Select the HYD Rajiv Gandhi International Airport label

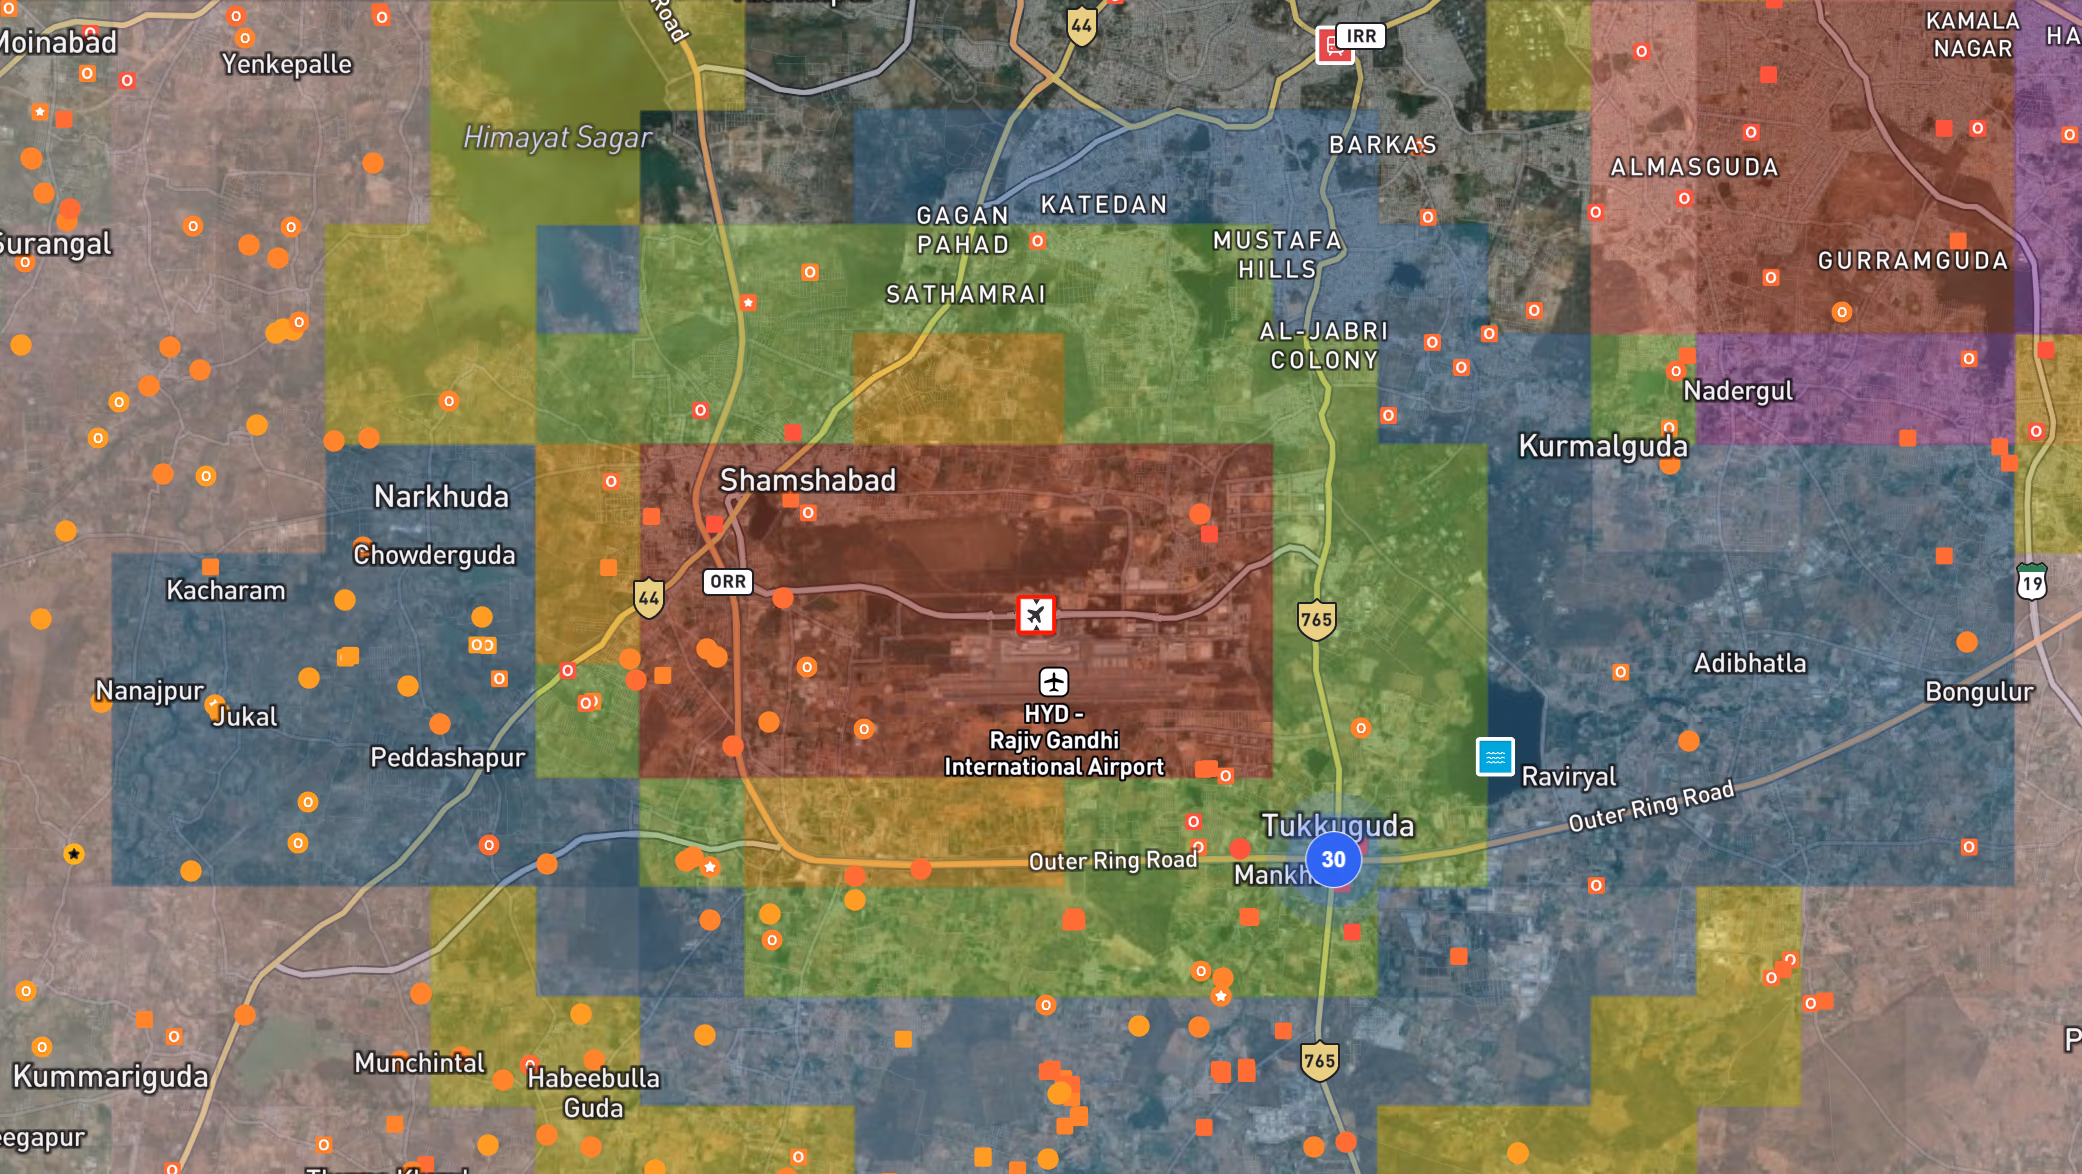[x=1053, y=741]
